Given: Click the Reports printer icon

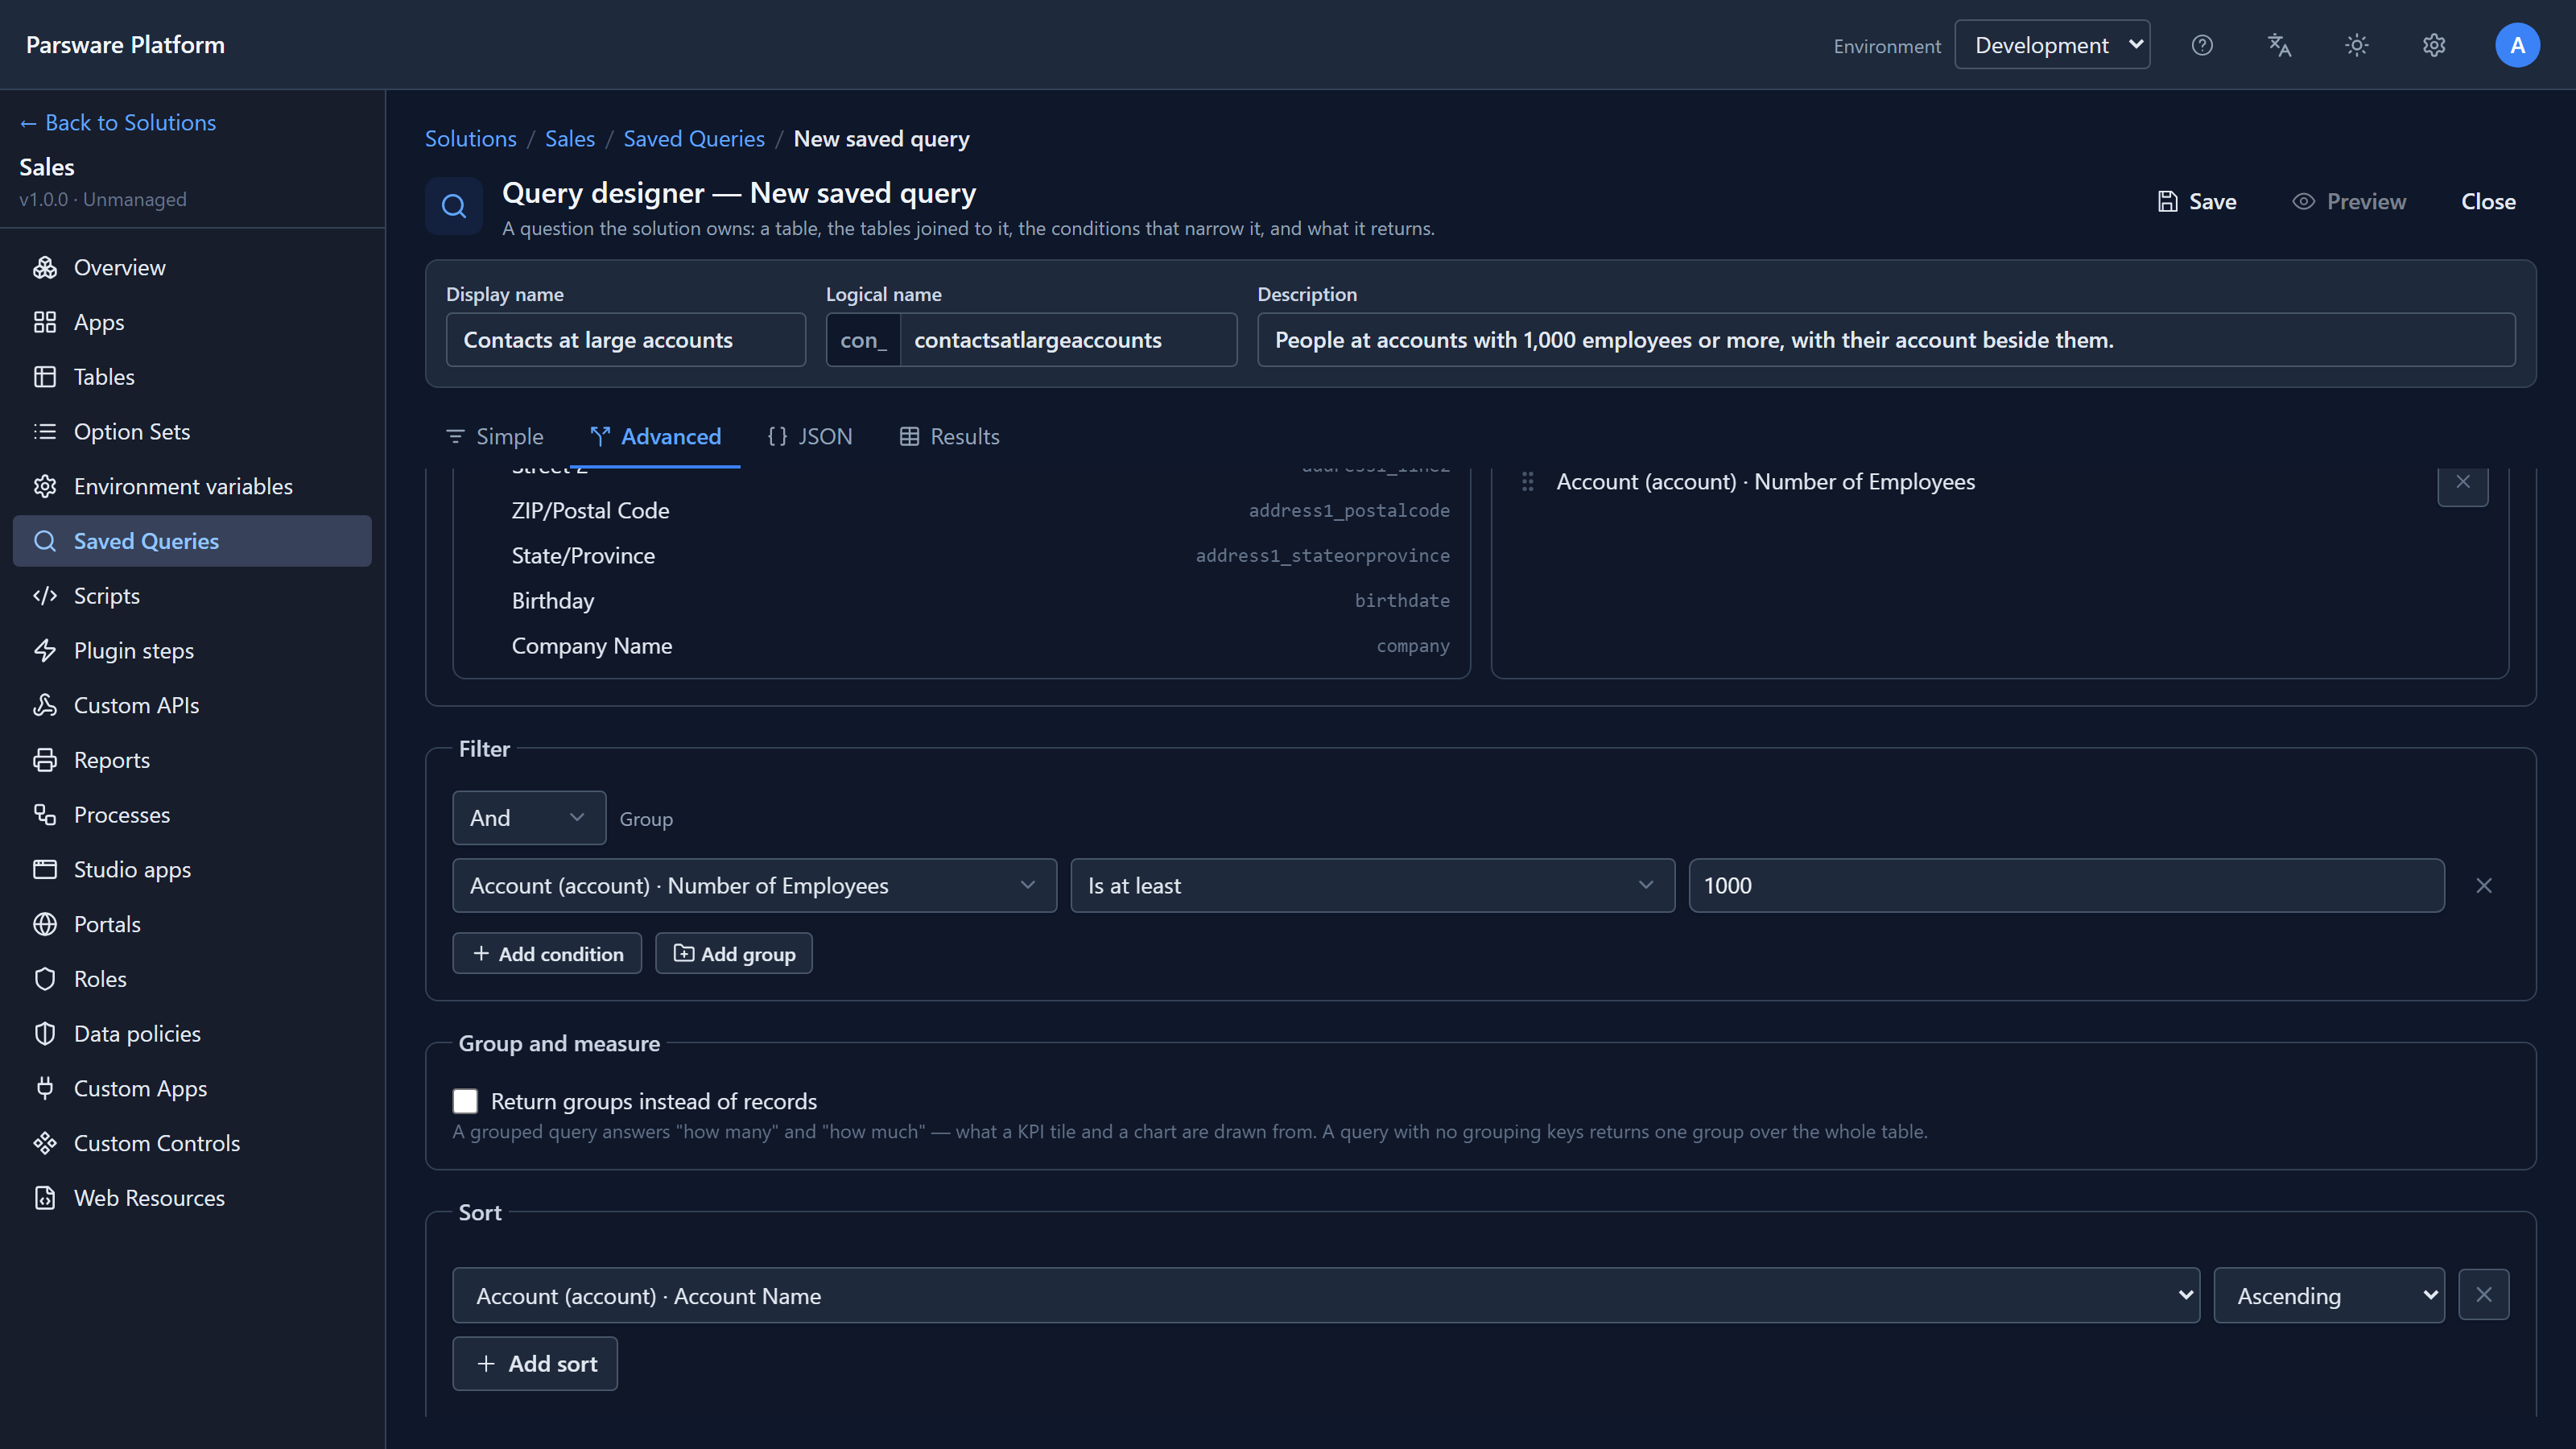Looking at the screenshot, I should click(x=45, y=760).
